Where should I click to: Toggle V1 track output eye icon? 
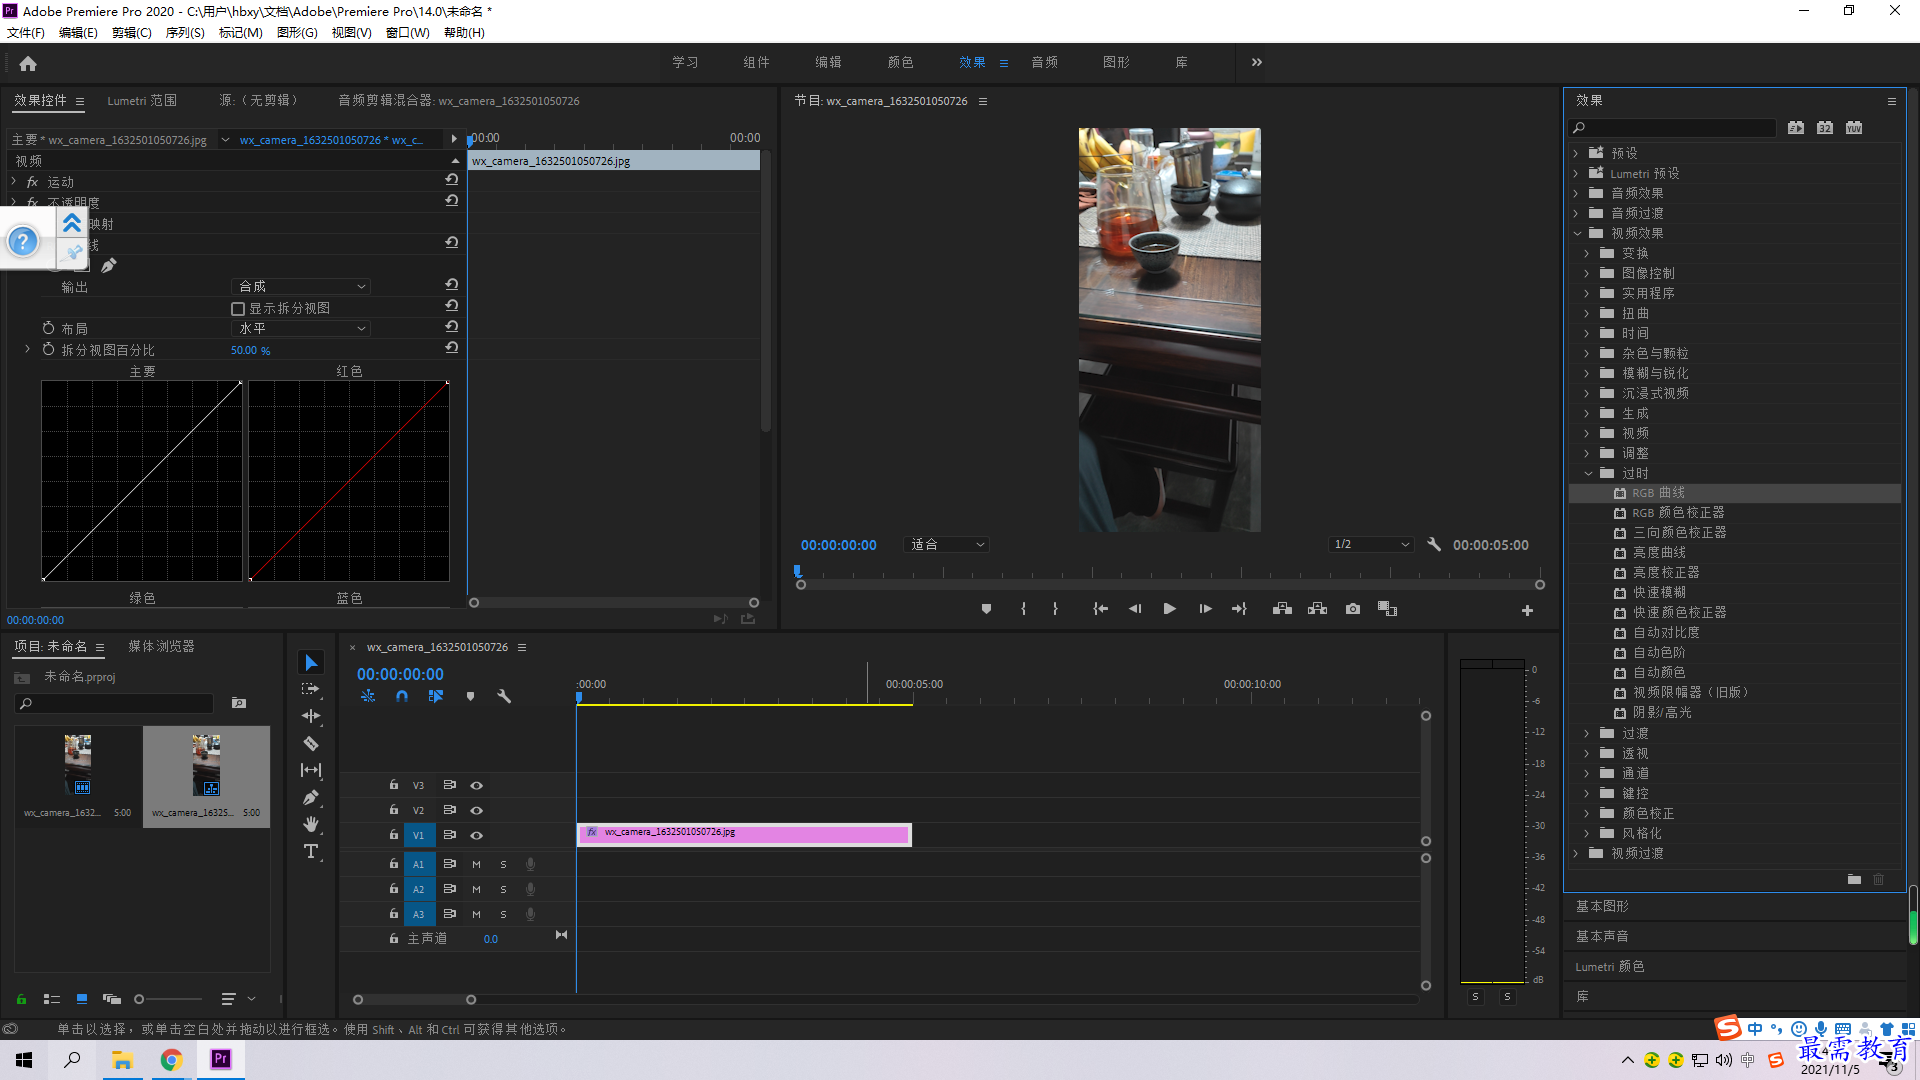pos(476,835)
